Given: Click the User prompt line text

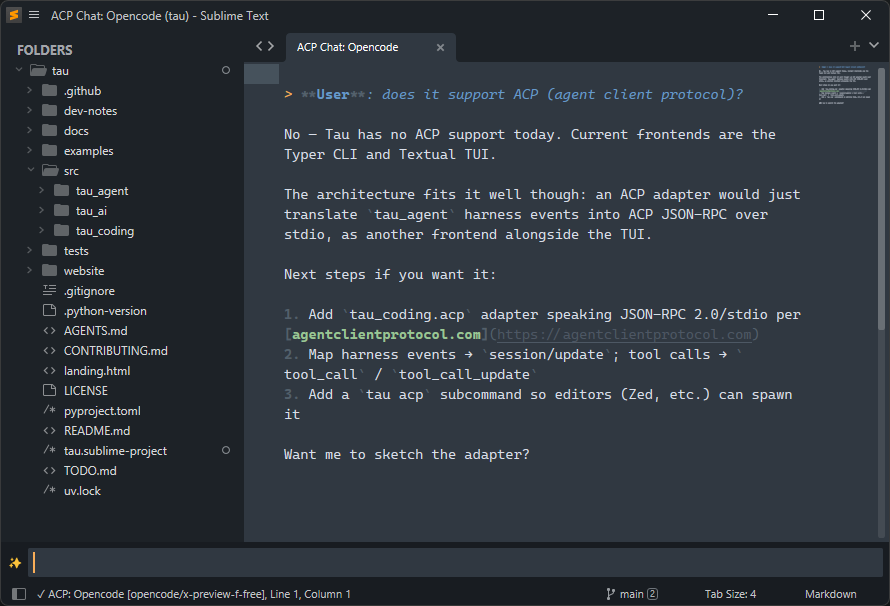Looking at the screenshot, I should click(514, 94).
